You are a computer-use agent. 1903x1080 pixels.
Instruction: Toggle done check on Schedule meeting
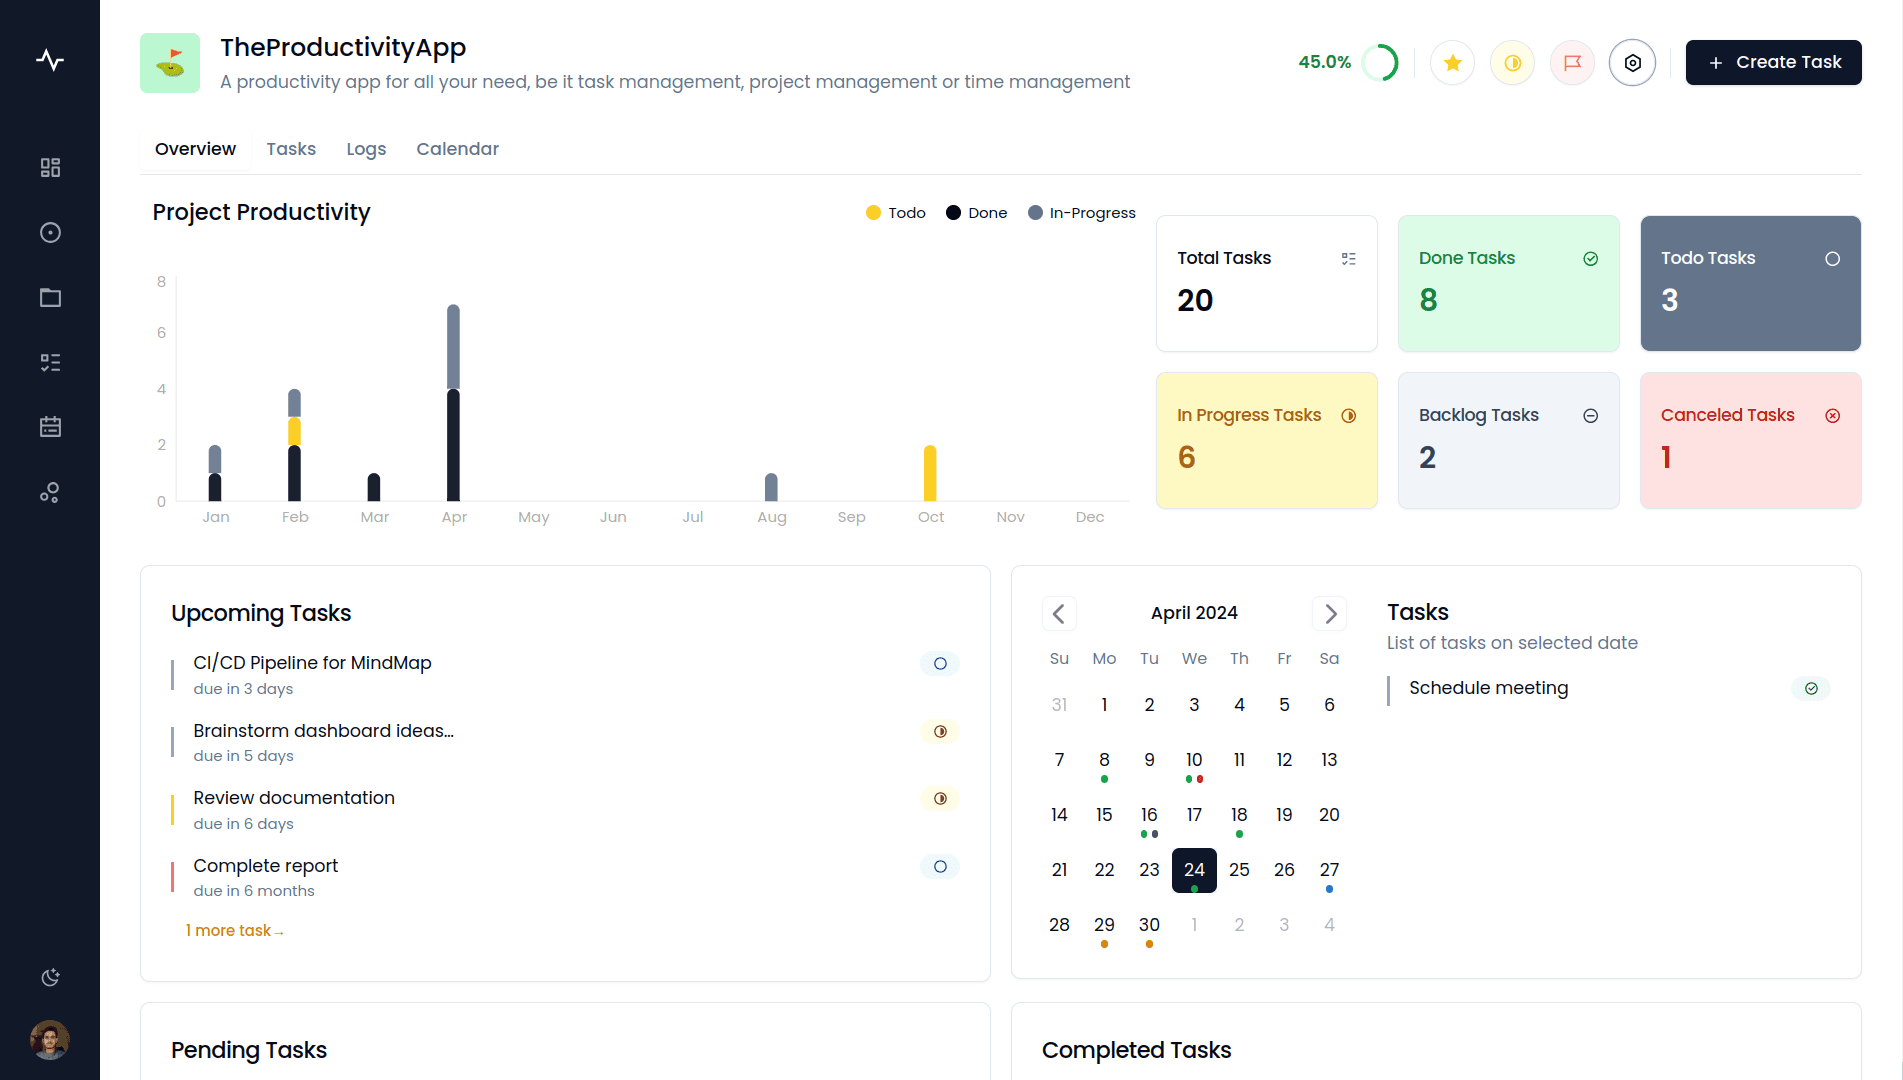point(1810,688)
